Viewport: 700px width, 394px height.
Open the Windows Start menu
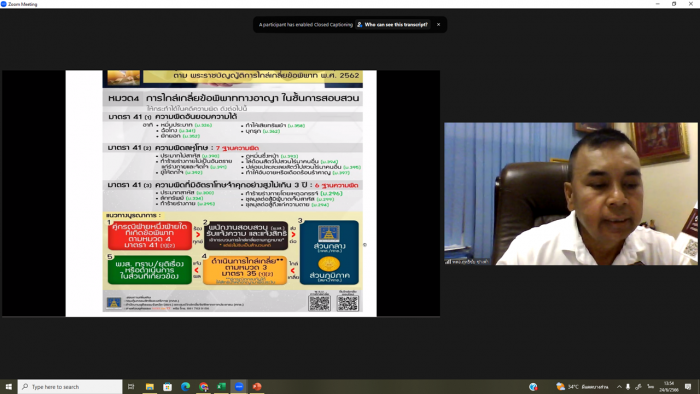coord(8,386)
